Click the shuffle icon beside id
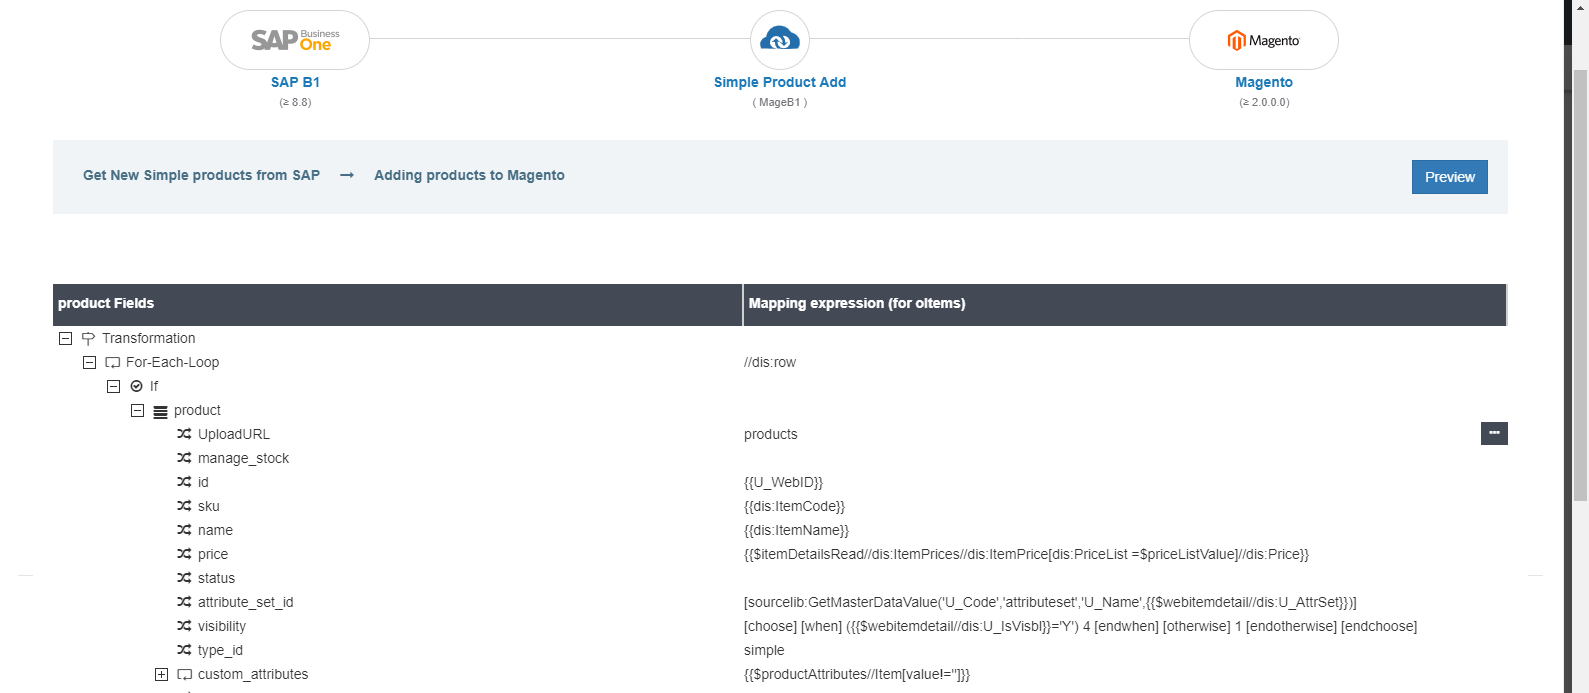This screenshot has height=693, width=1589. pos(184,482)
